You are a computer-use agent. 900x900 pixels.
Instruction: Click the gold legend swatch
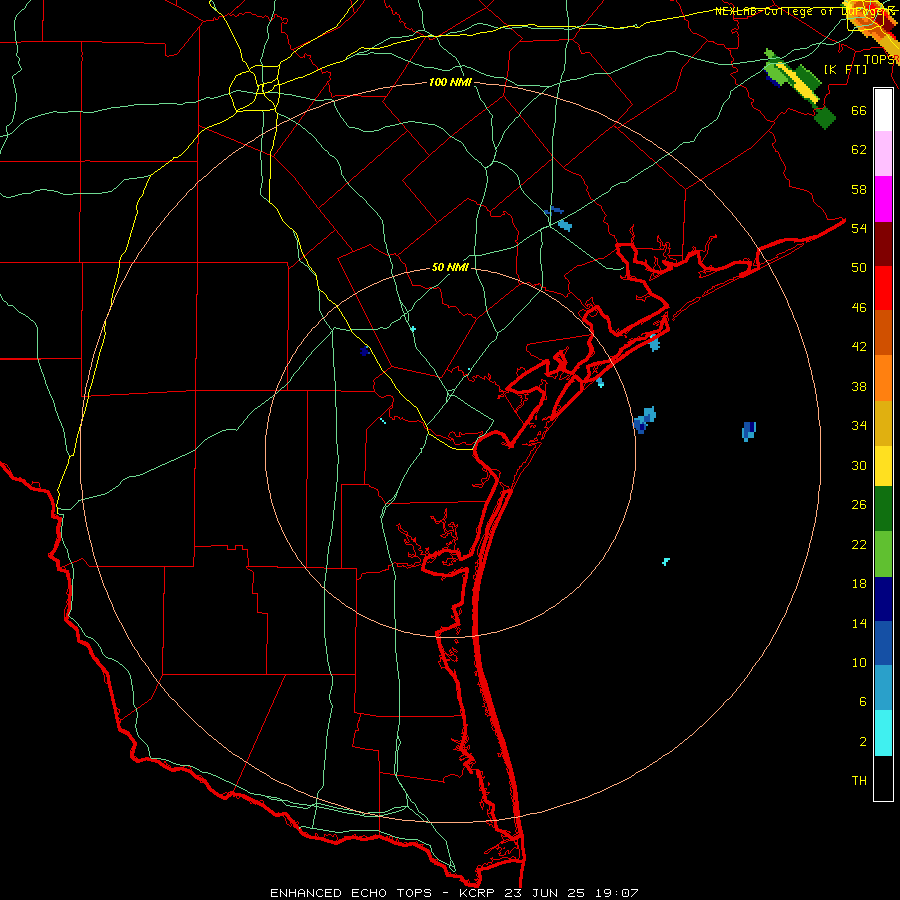coord(883,423)
